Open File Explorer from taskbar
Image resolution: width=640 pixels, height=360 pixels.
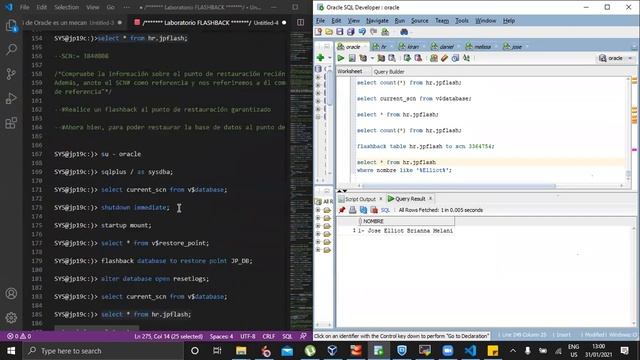pyautogui.click(x=241, y=351)
